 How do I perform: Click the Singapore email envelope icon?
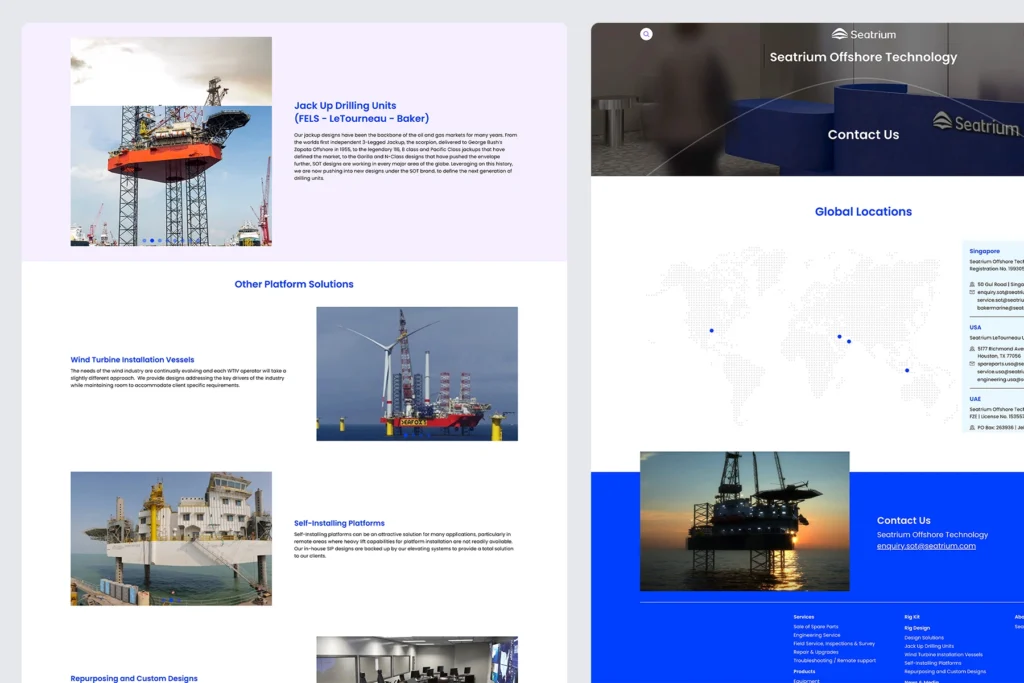[972, 292]
